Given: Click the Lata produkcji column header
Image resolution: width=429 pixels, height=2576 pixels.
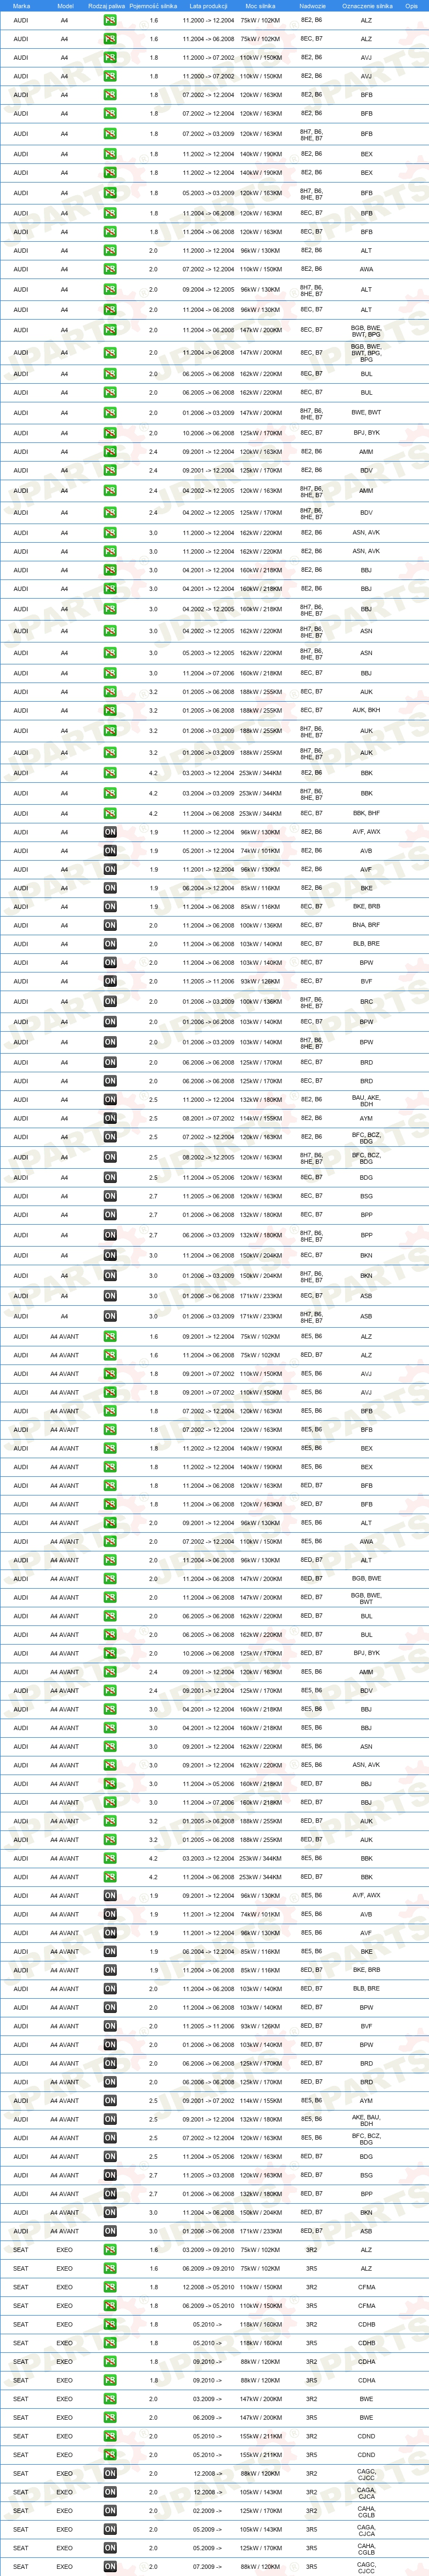Looking at the screenshot, I should tap(208, 6).
